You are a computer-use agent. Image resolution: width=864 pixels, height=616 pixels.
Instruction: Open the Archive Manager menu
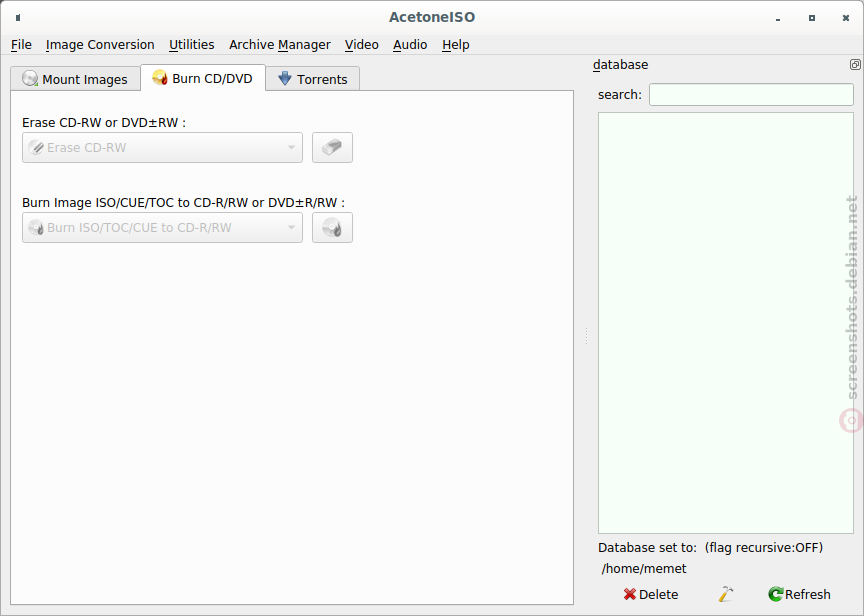point(280,45)
